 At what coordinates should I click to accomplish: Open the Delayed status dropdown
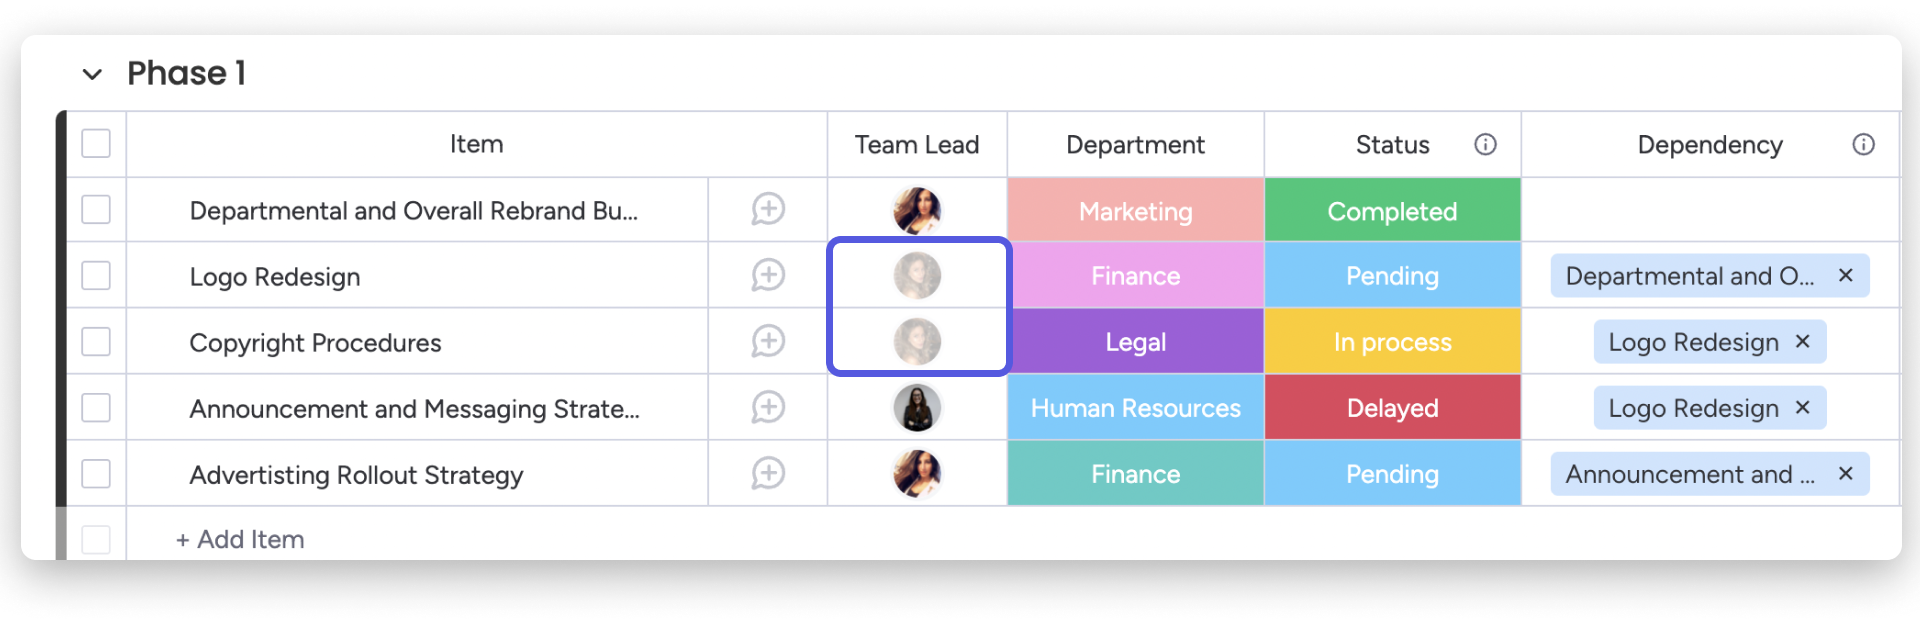(x=1392, y=407)
